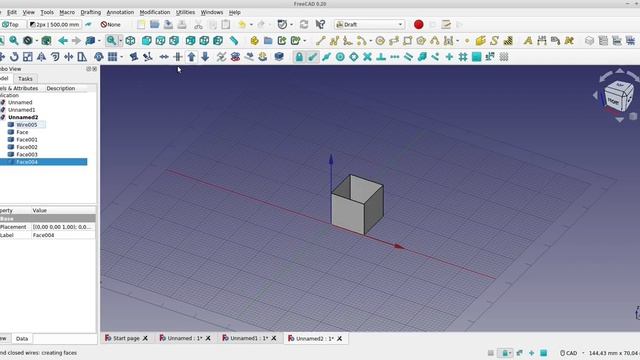Open the Draft workbench selector dropdown
Viewport: 640px width, 360px height.
369,24
